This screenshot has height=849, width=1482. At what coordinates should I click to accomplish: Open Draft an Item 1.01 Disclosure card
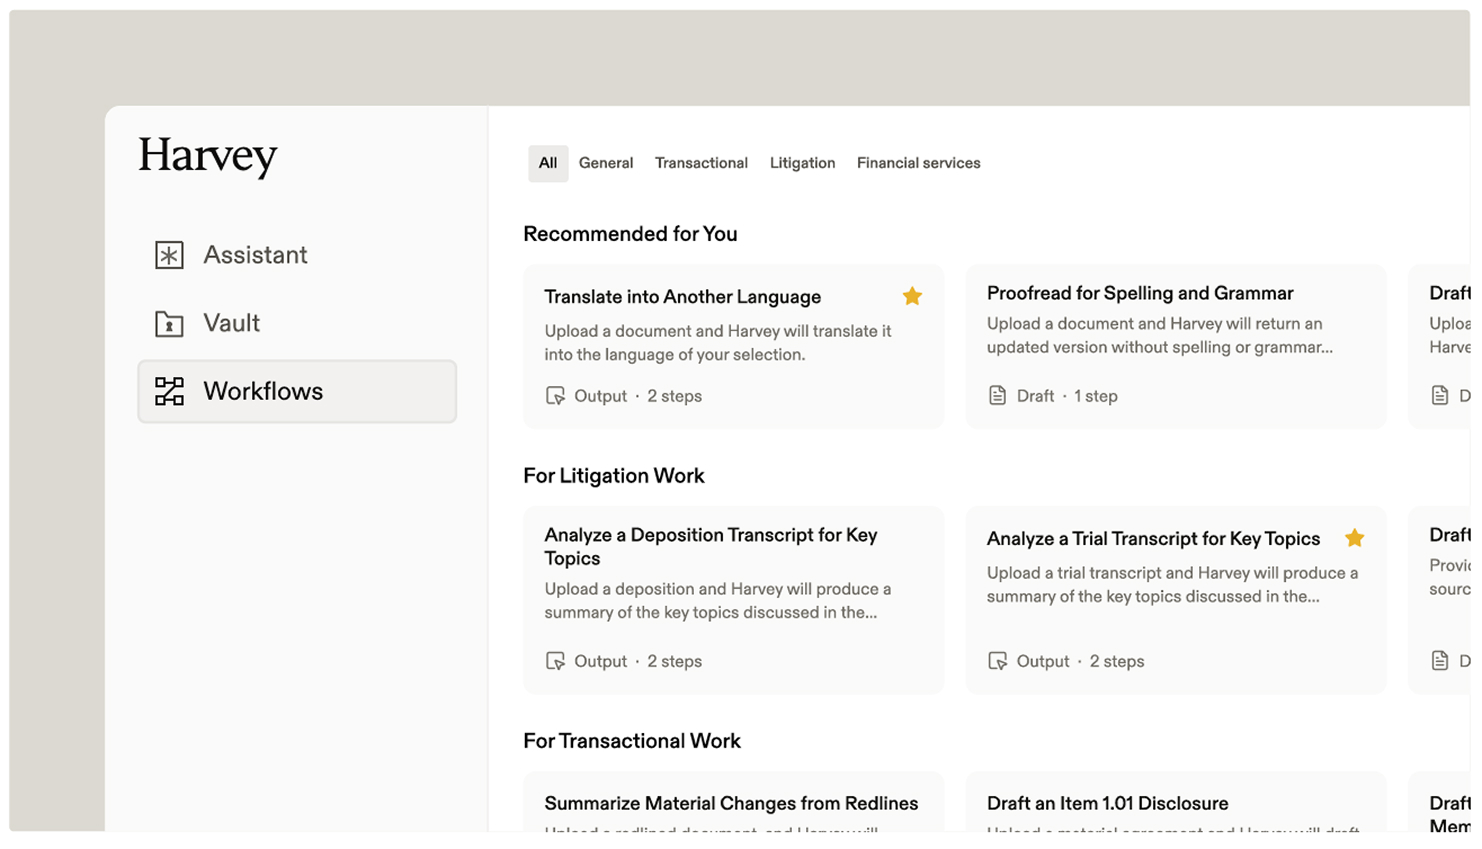1107,803
